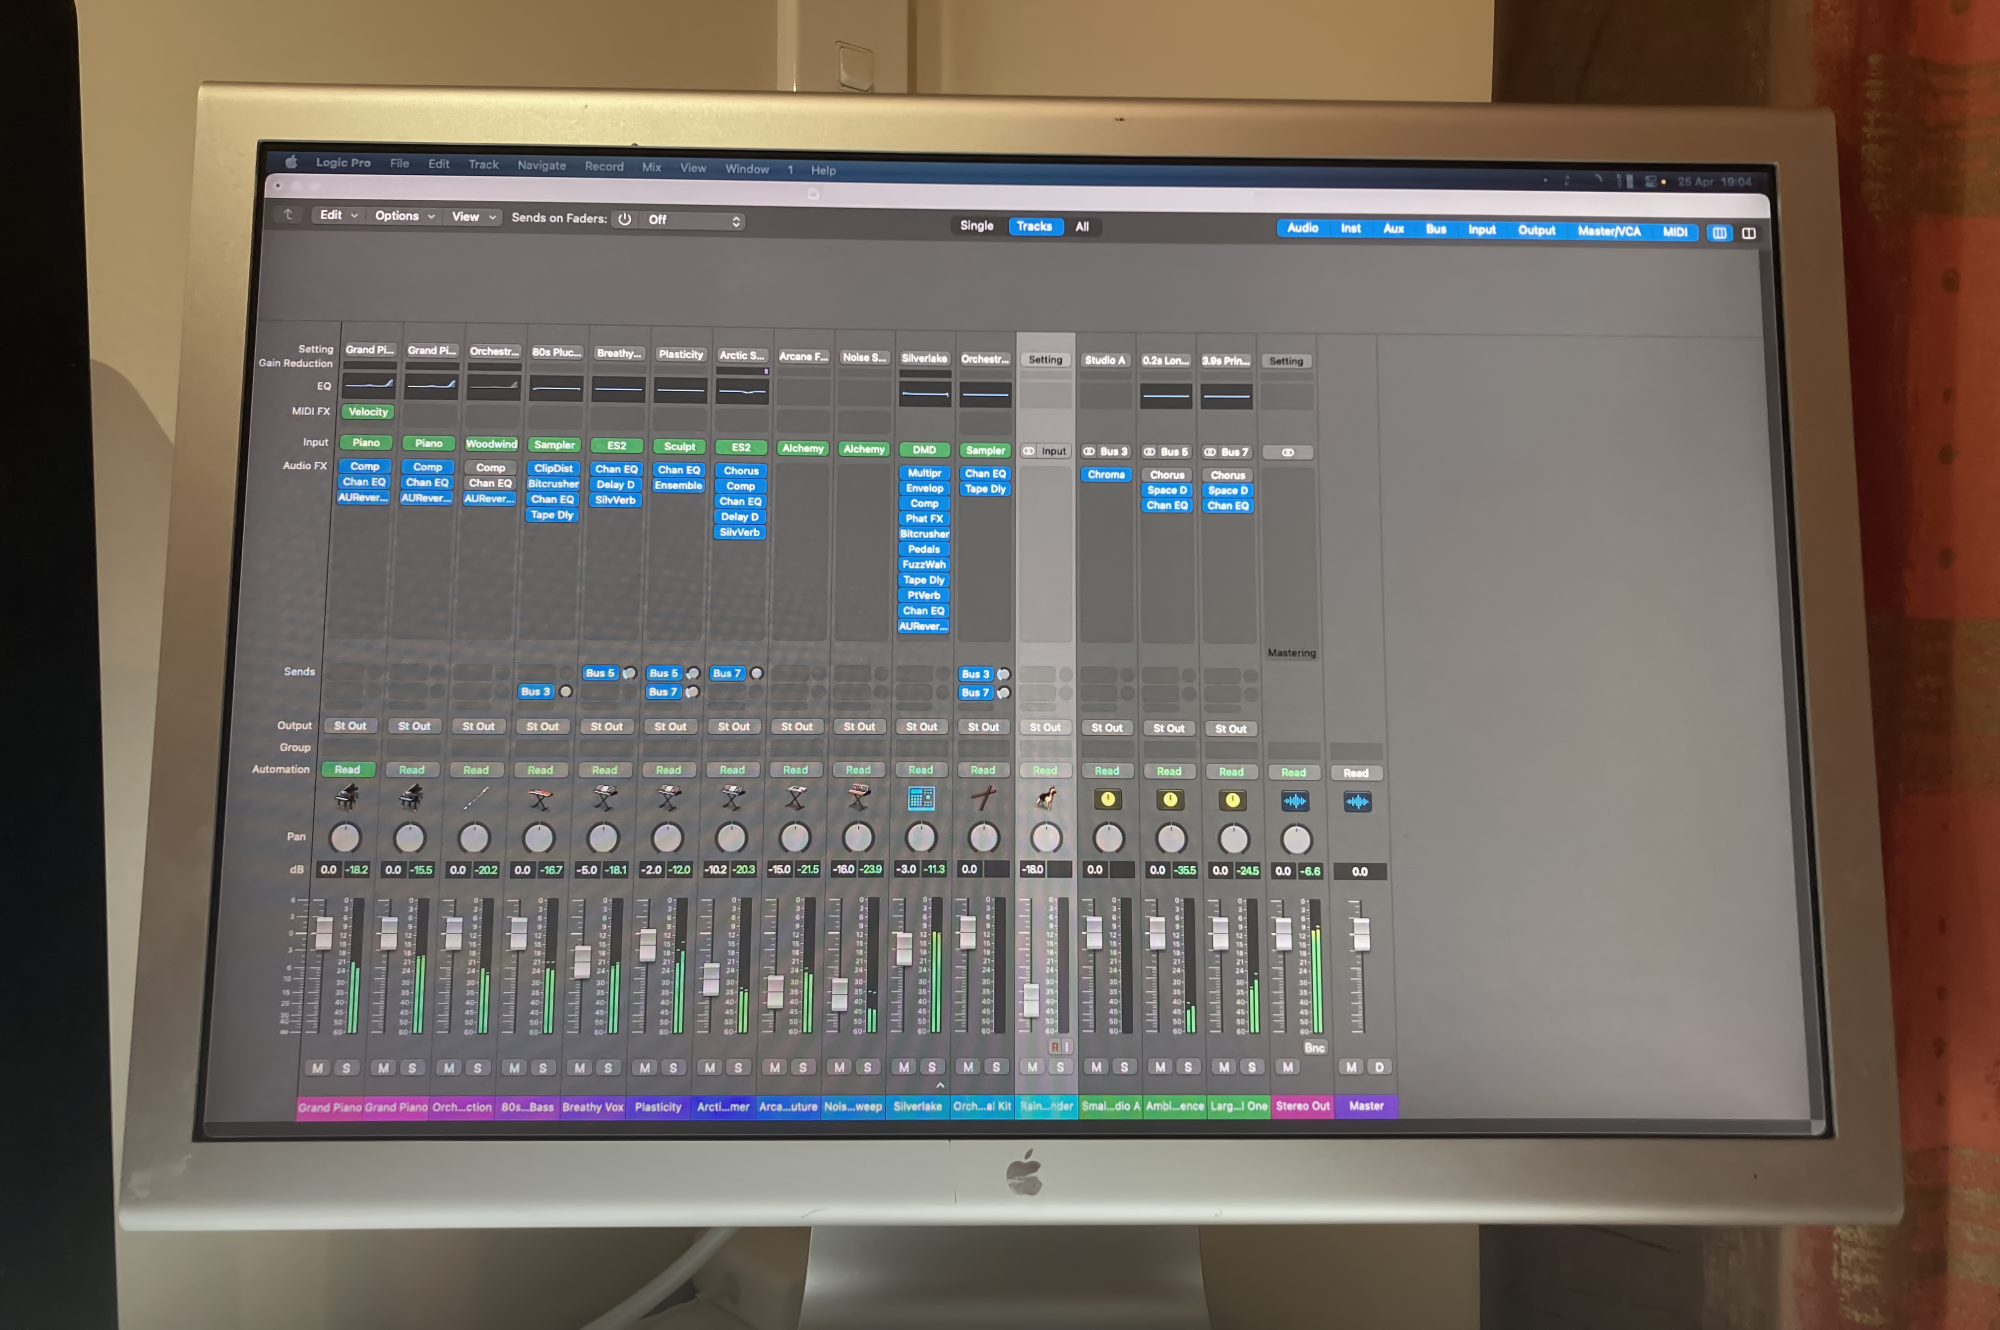Viewport: 2000px width, 1330px height.
Task: Click the keyboard icon on 80s...Bass strip
Action: (540, 798)
